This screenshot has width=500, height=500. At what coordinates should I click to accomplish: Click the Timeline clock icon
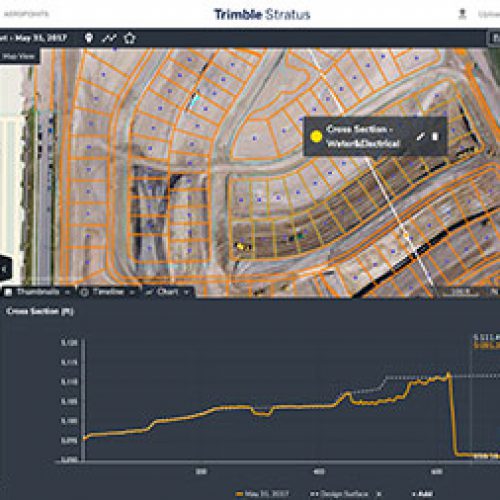(85, 292)
